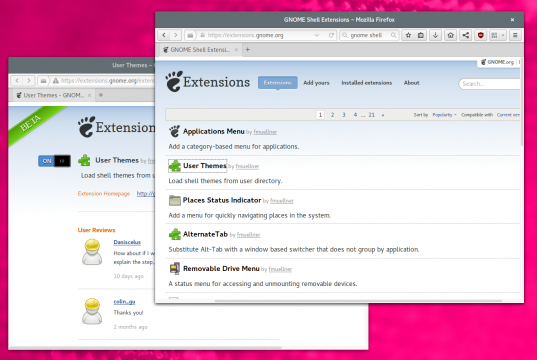Open URL history dropdown in the front window's address bar

[x=317, y=35]
